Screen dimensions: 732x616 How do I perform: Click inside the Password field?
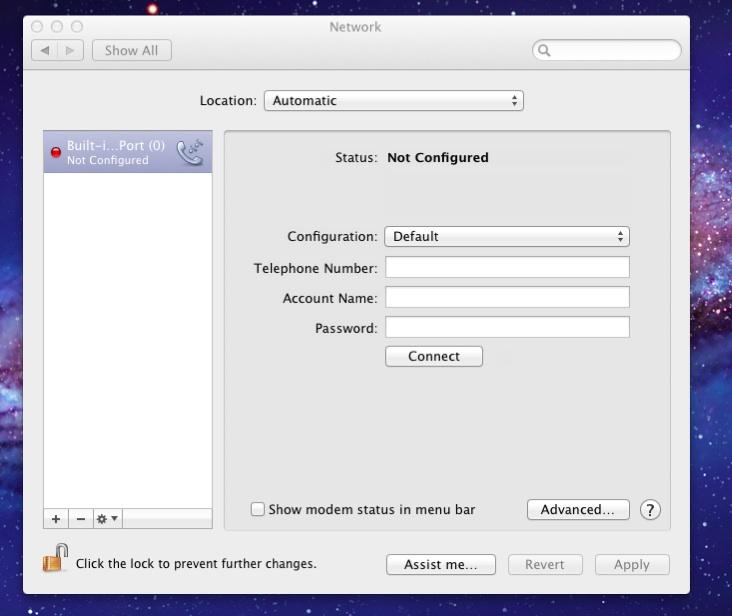(x=507, y=328)
